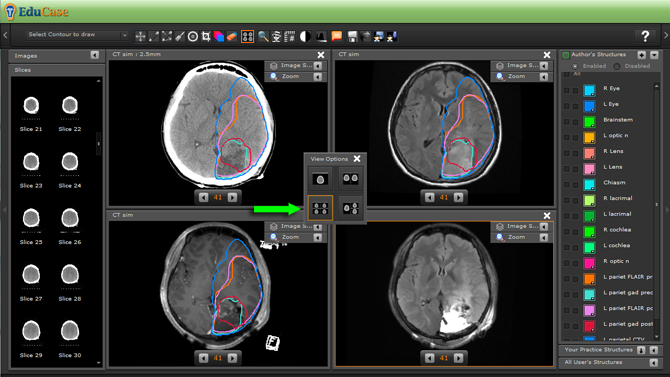The height and width of the screenshot is (377, 670).
Task: Select the Disabled radio button
Action: click(x=617, y=66)
